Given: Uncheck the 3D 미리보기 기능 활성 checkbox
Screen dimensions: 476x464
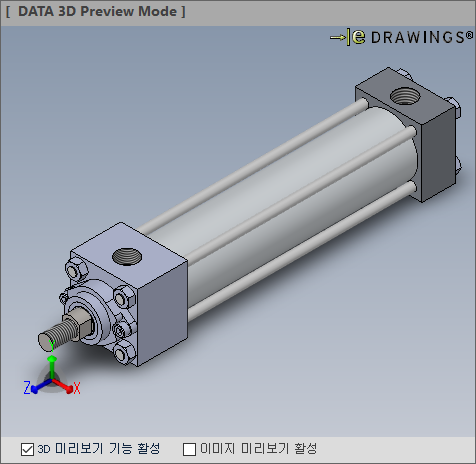Looking at the screenshot, I should (27, 449).
